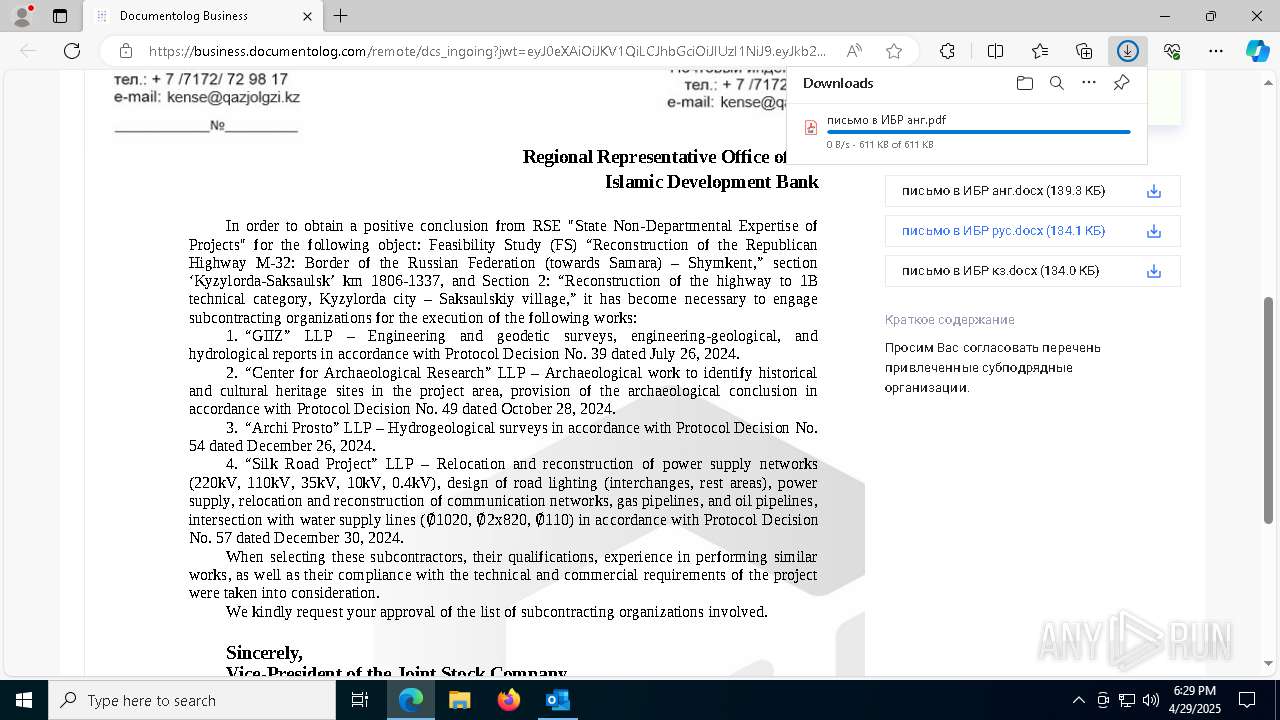Open письмо в ИБР кз.docx link

1000,271
